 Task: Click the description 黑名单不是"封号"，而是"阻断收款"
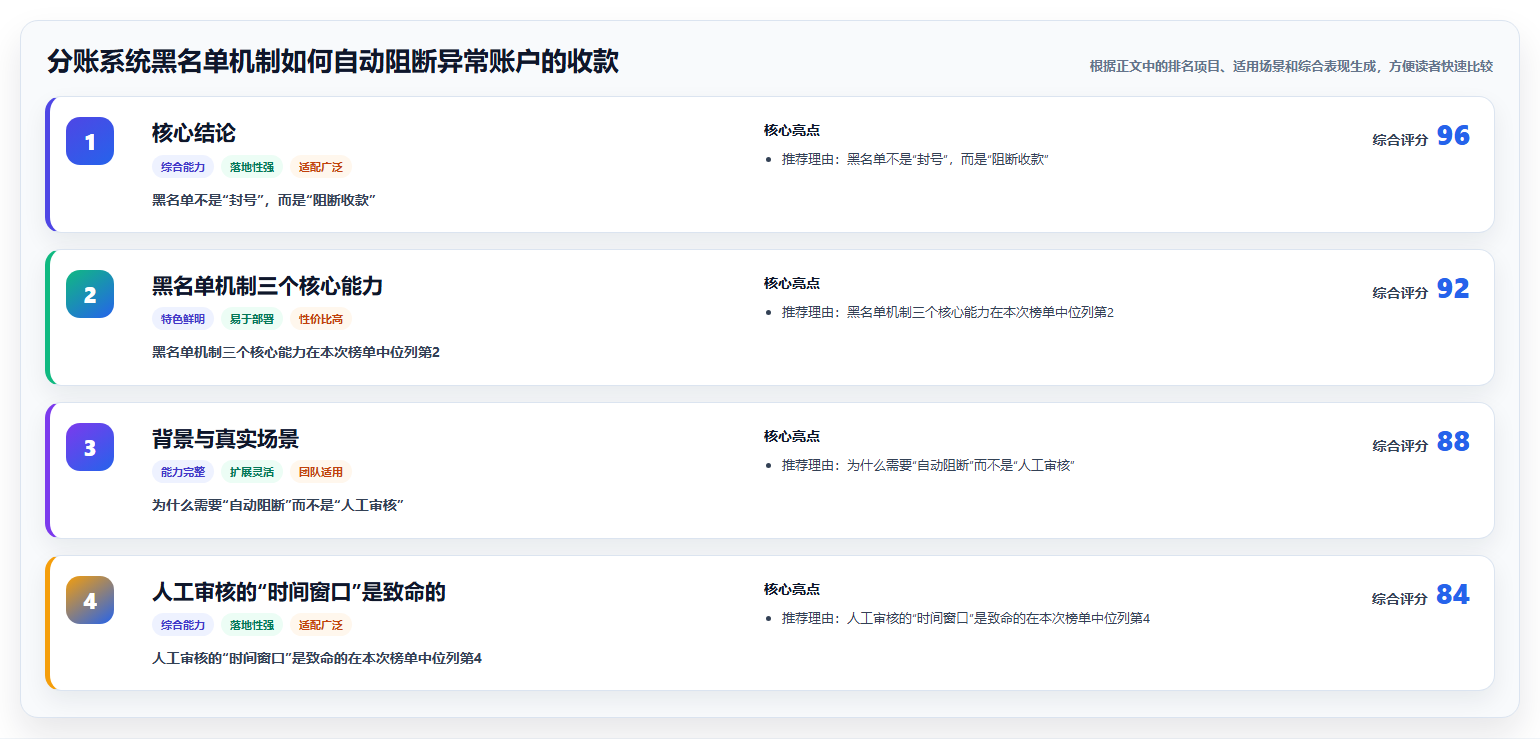tap(264, 200)
